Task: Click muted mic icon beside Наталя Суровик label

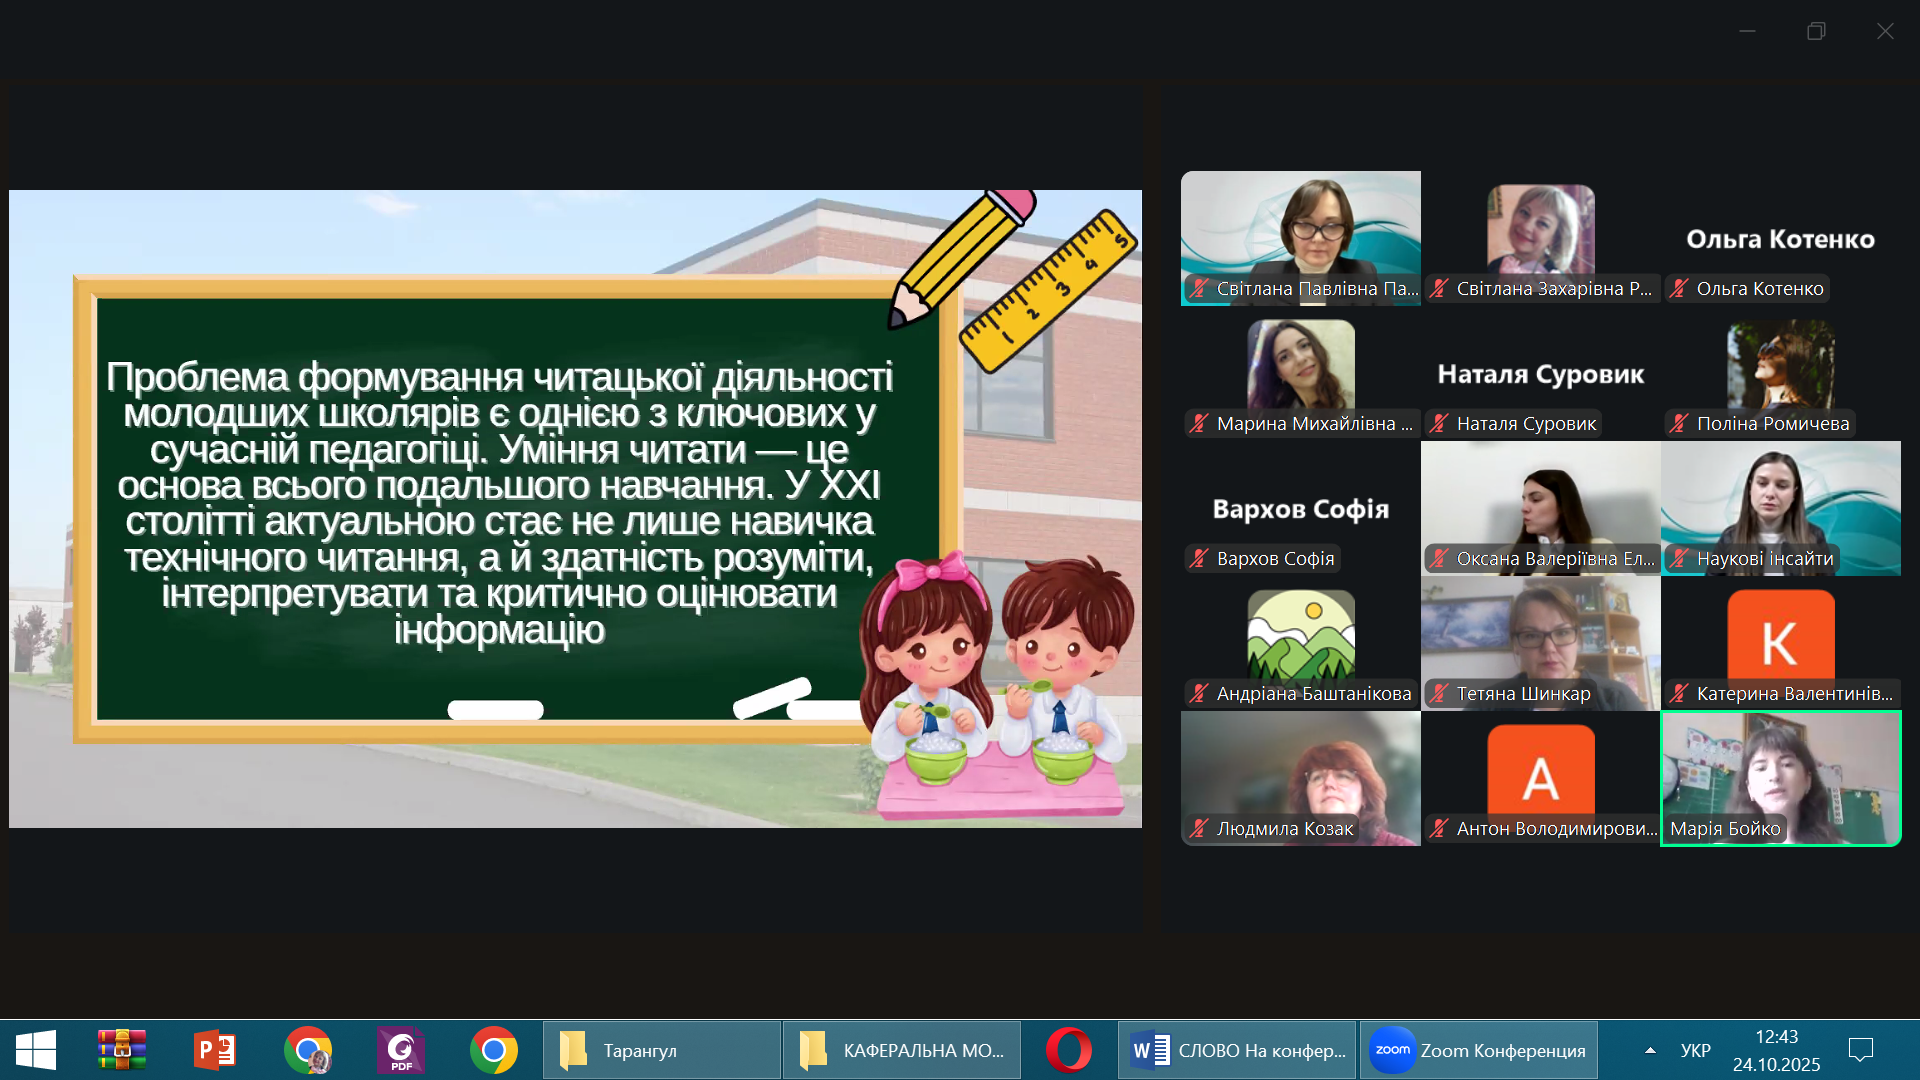Action: 1439,424
